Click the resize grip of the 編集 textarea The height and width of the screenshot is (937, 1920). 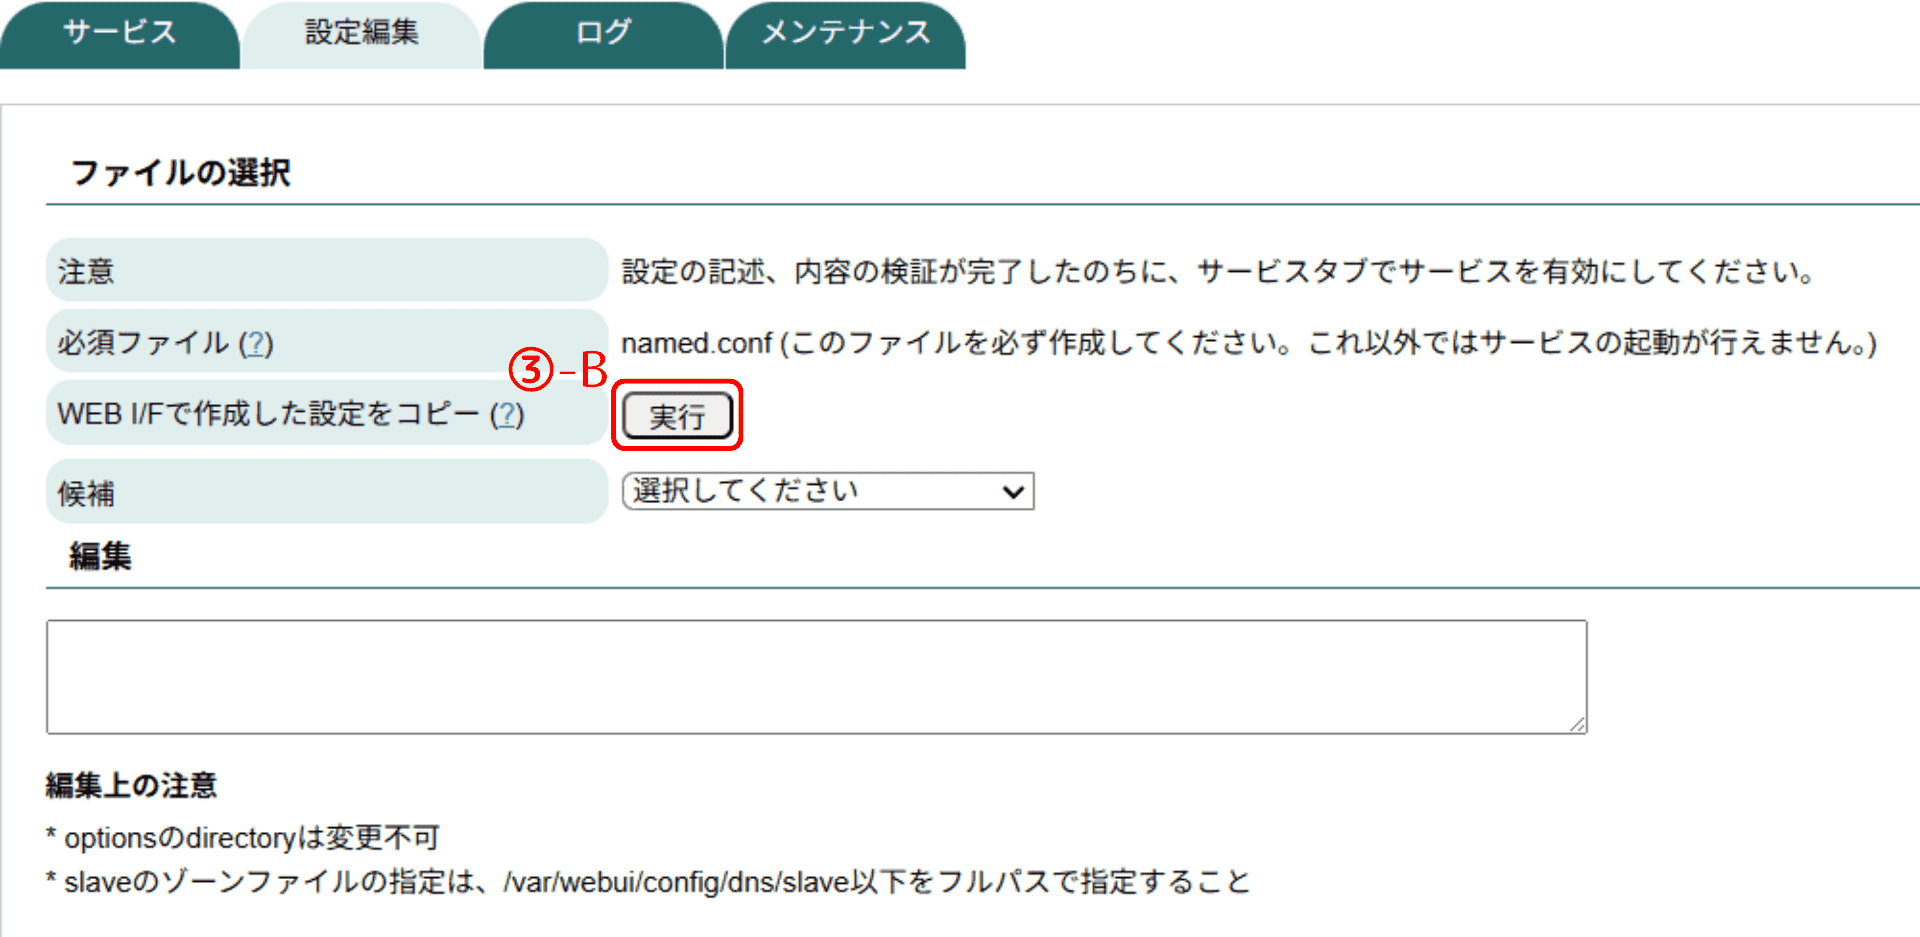(x=1577, y=724)
